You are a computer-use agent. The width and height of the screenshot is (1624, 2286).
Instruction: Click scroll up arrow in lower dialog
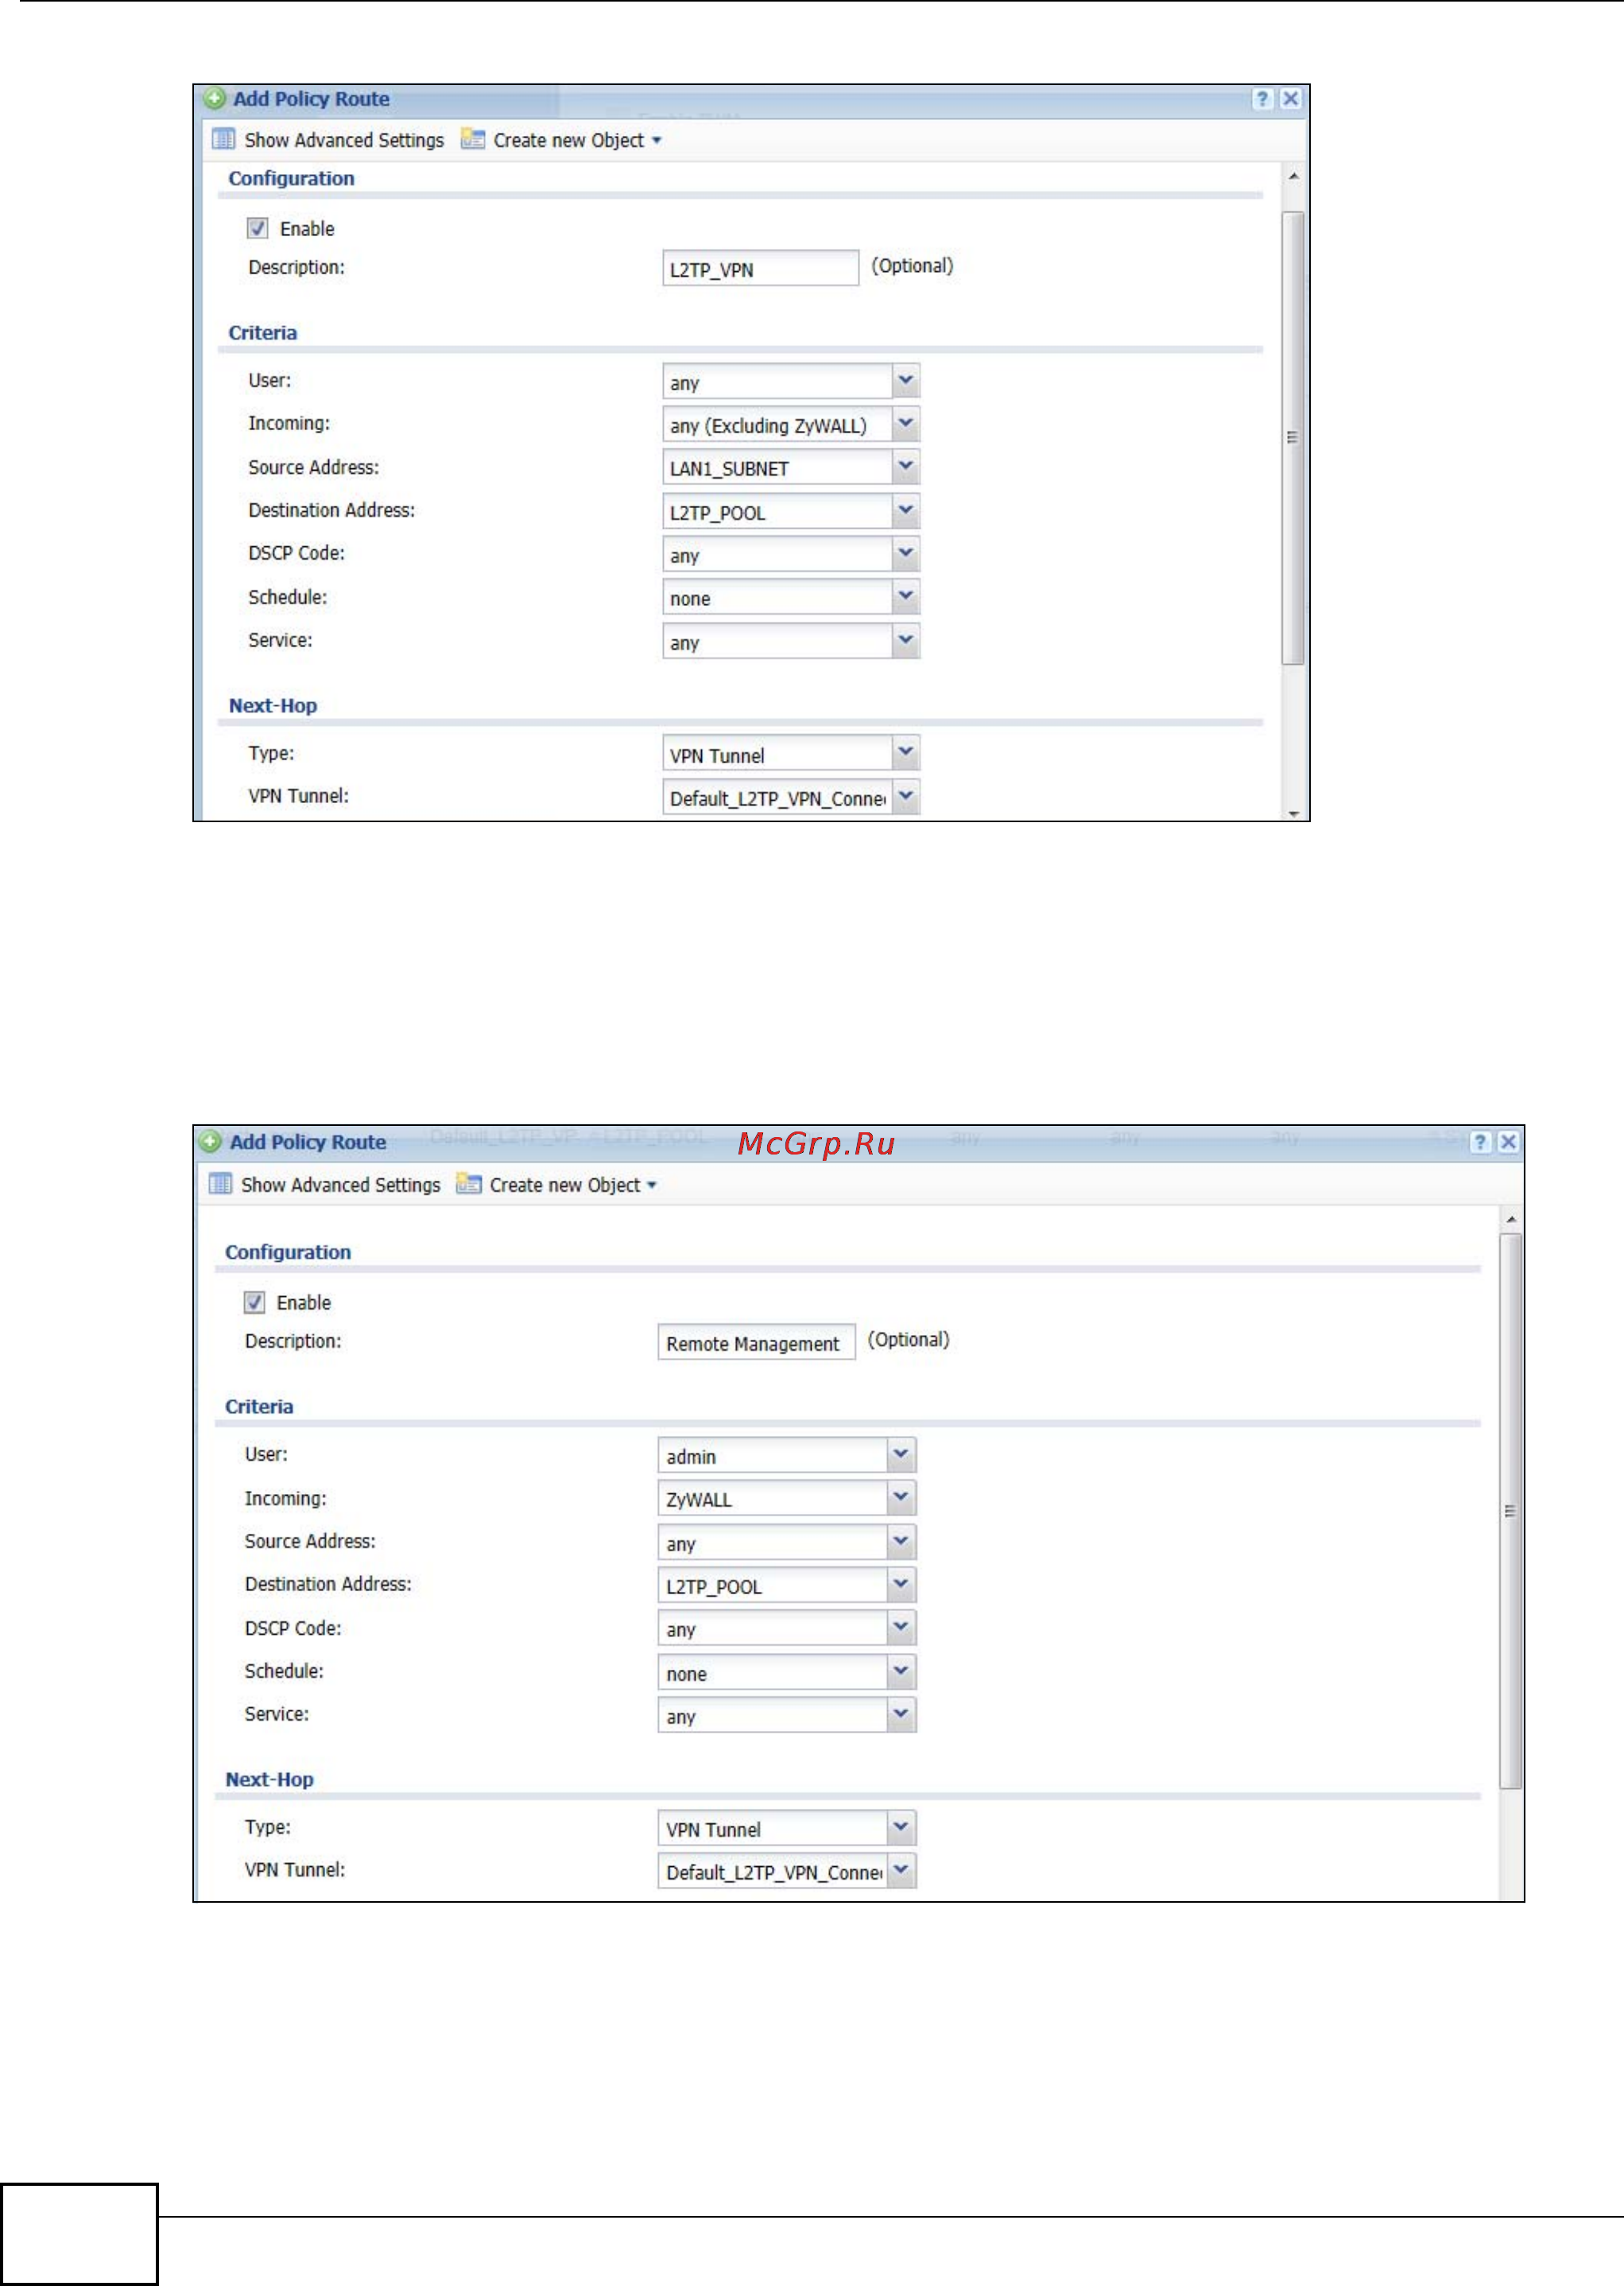1511,1220
